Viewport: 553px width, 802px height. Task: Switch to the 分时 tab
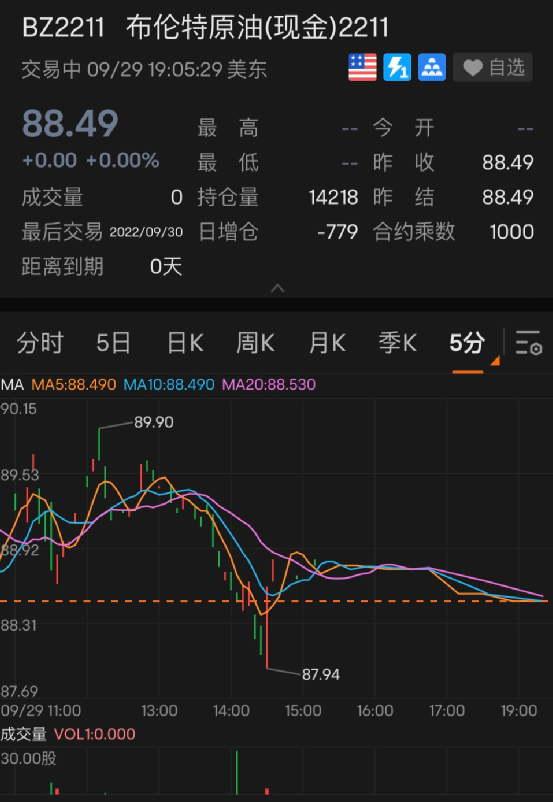[40, 342]
